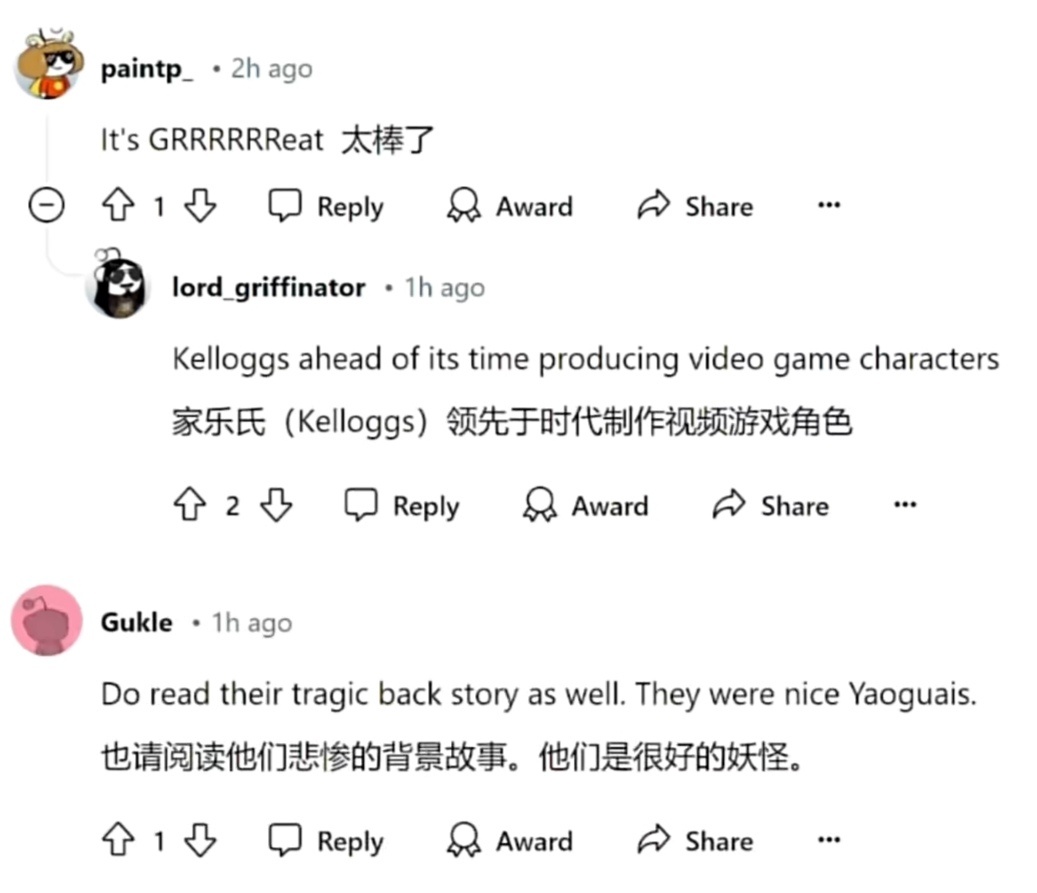Give Award to paintp_ comment
The height and width of the screenshot is (893, 1037).
tap(510, 206)
